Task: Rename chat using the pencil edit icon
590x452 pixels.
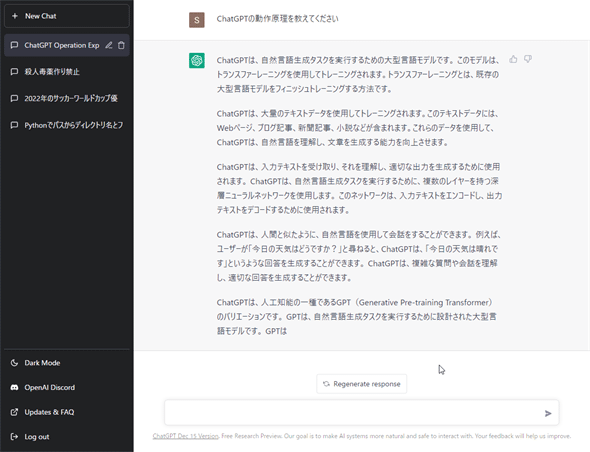Action: tap(109, 45)
